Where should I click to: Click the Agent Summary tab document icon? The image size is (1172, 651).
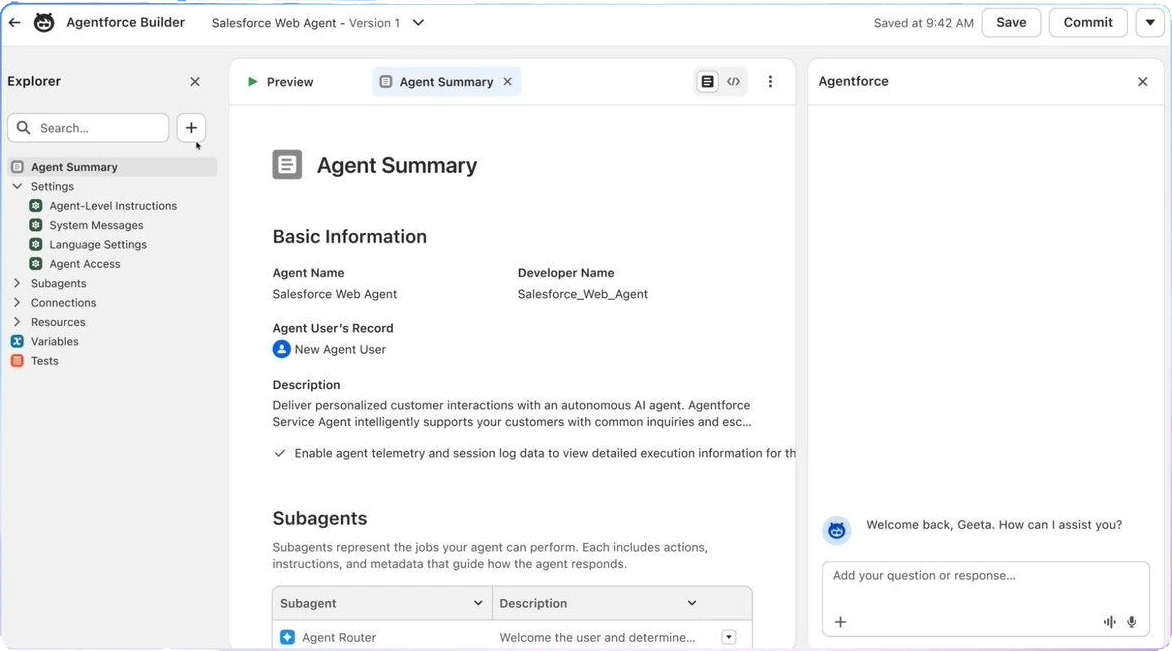click(x=386, y=81)
